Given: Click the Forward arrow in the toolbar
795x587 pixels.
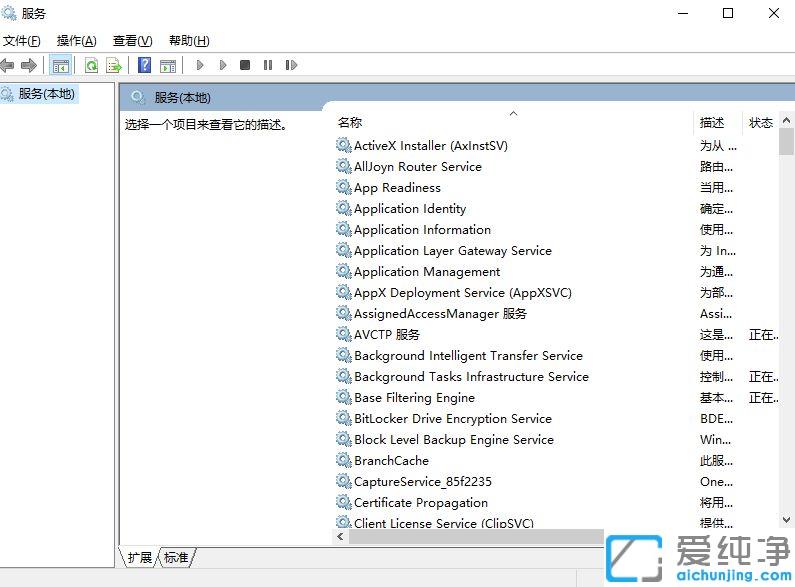Looking at the screenshot, I should [29, 66].
